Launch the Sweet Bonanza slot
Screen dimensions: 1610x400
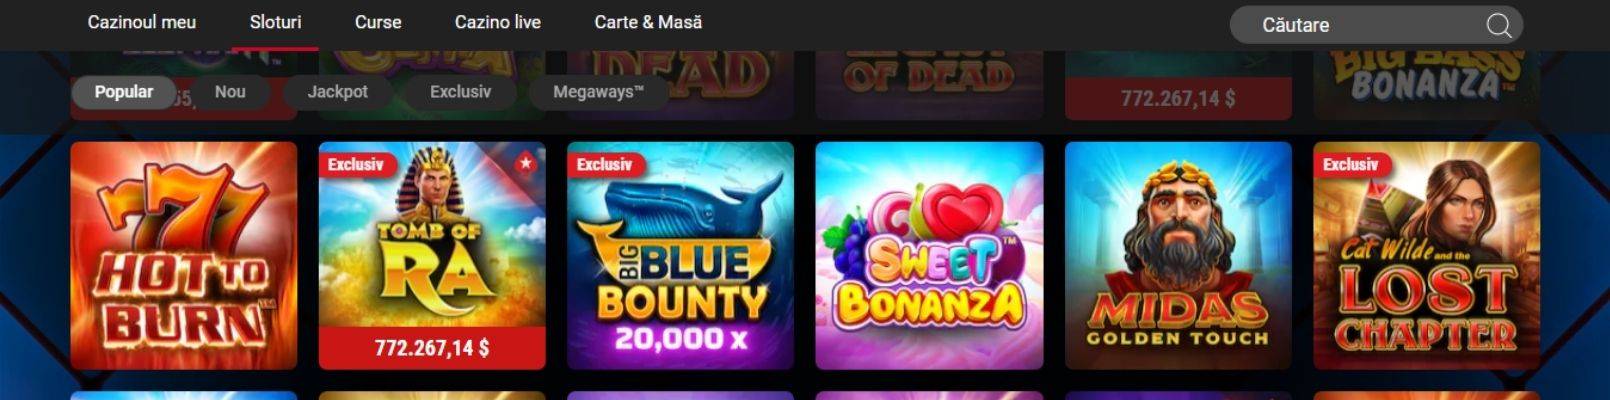929,256
